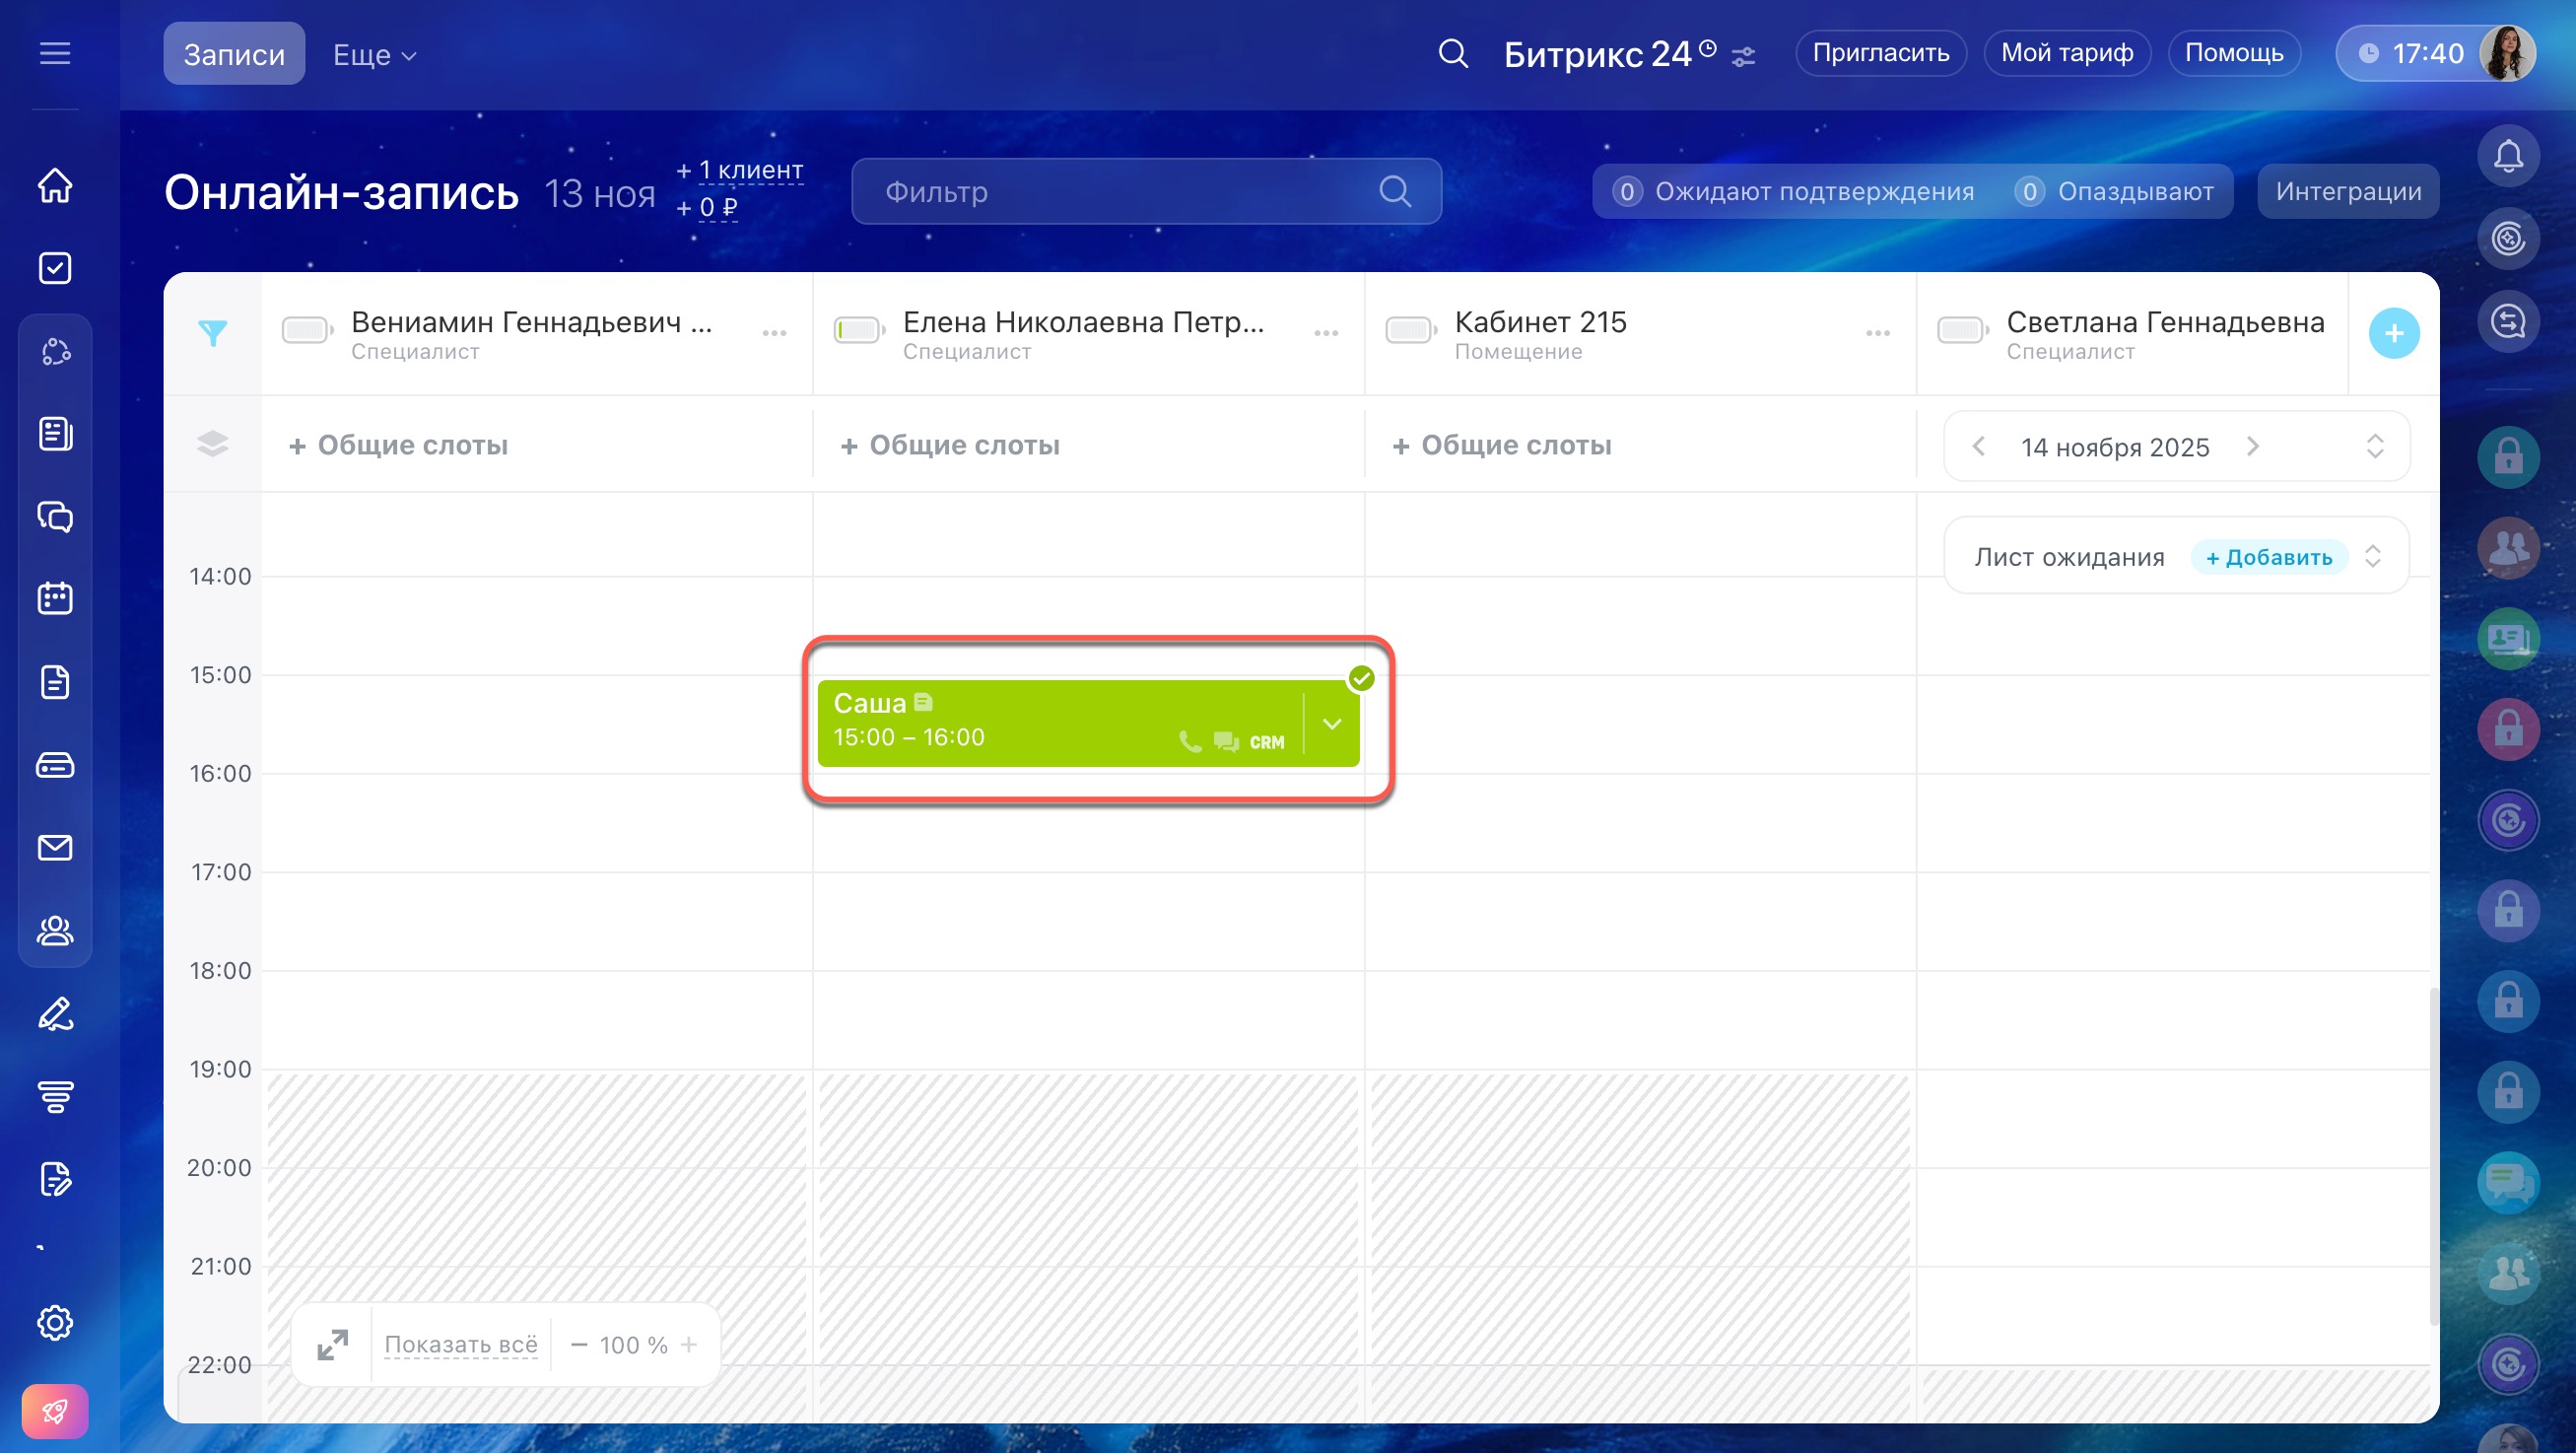Screen dimensions: 2576x1453
Task: Click plus to increase 100% zoom
Action: pos(689,1345)
